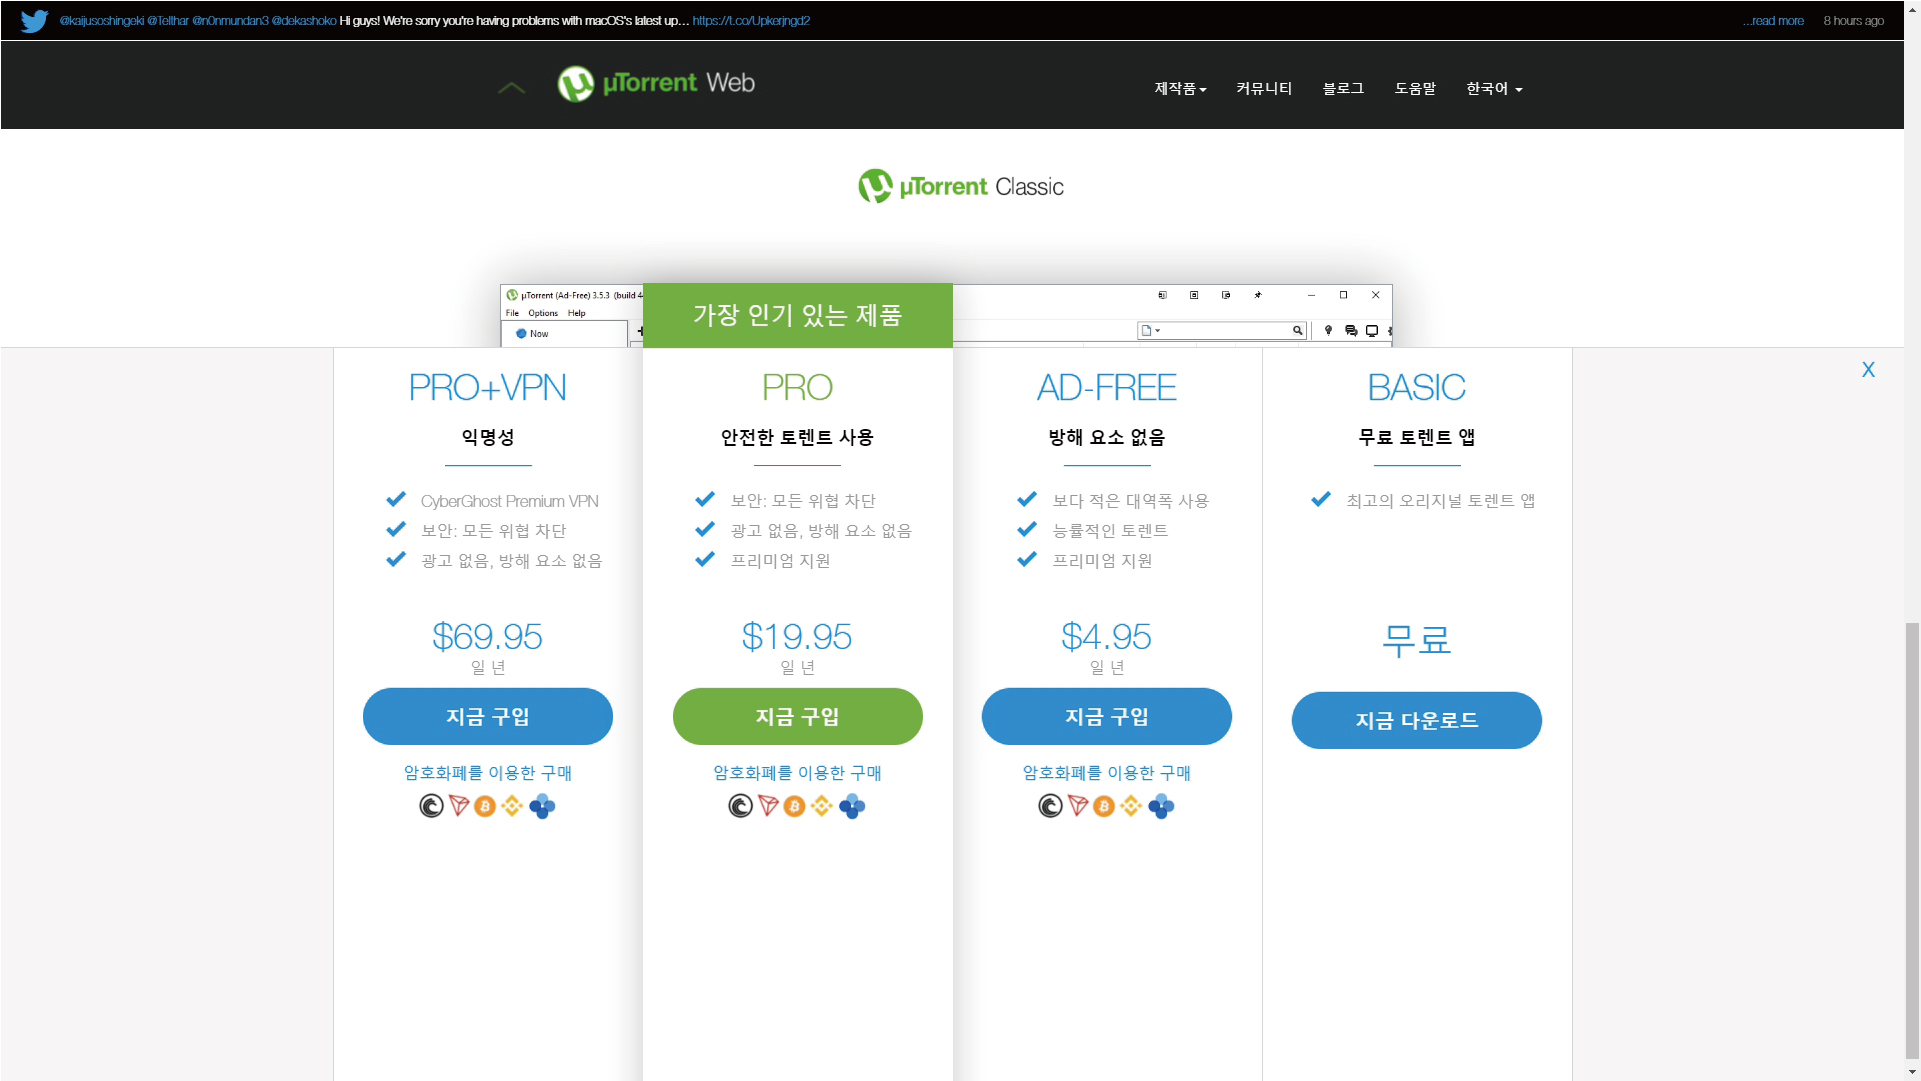The height and width of the screenshot is (1081, 1921).
Task: Click the page vertical scrollbar thumb
Action: click(x=1912, y=840)
